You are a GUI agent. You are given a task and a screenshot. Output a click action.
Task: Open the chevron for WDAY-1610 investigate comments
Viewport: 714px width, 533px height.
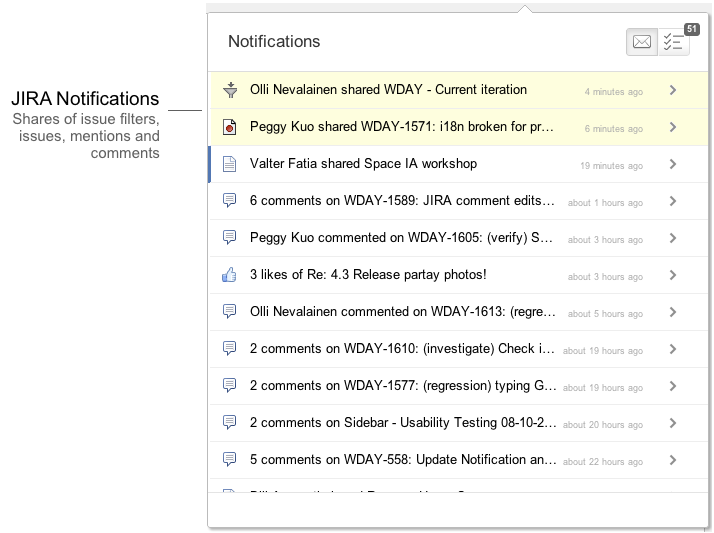[x=673, y=349]
